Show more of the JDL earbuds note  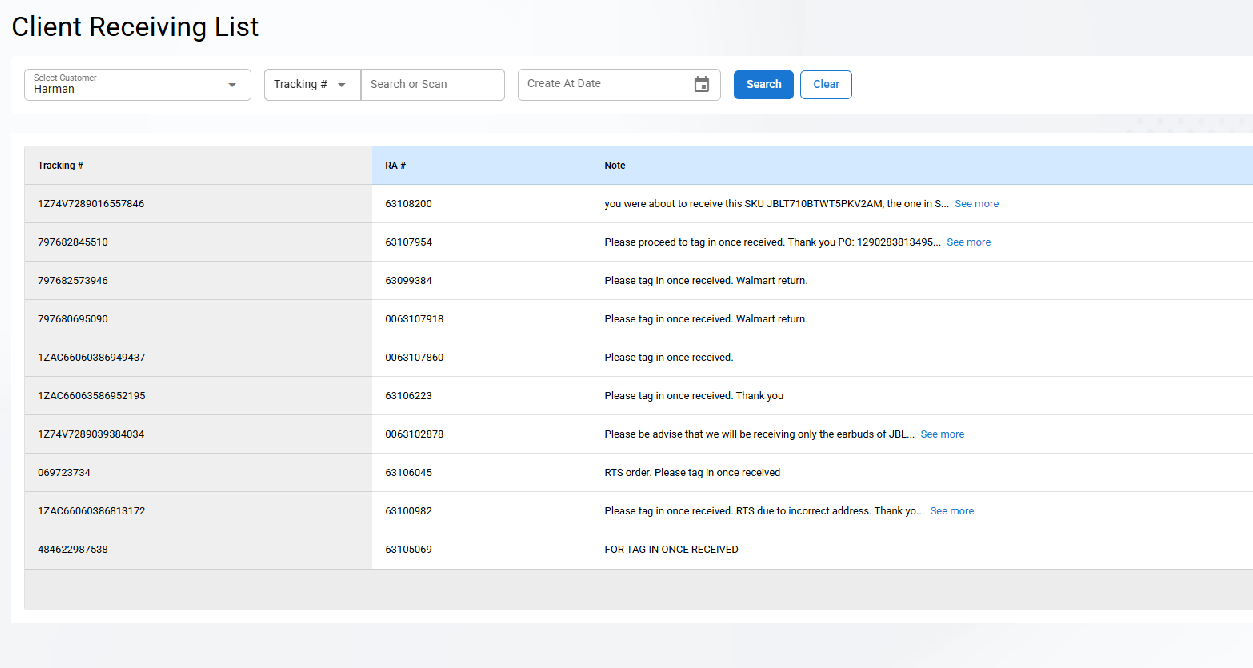pyautogui.click(x=942, y=434)
